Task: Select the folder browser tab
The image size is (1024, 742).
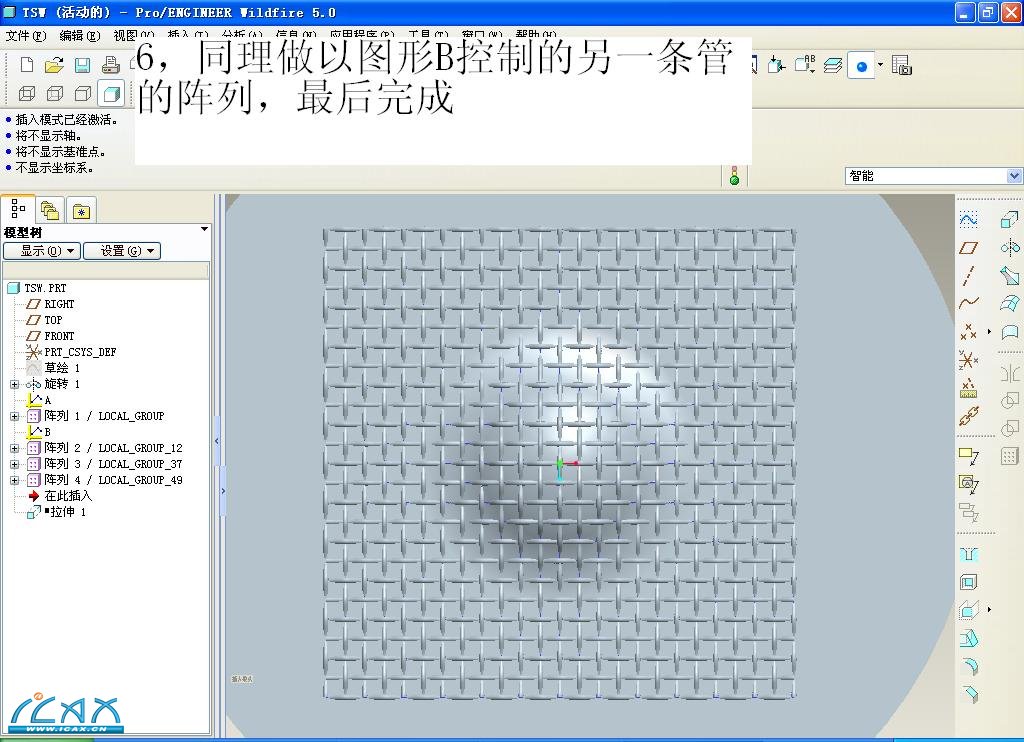Action: click(x=50, y=210)
